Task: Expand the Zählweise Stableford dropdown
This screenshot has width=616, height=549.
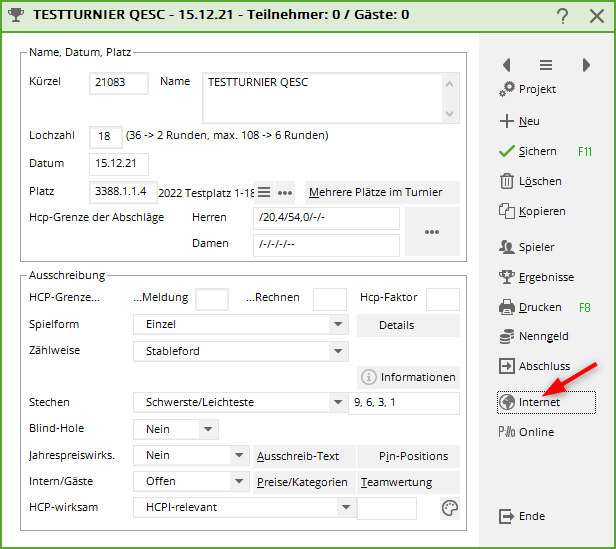Action: 338,351
